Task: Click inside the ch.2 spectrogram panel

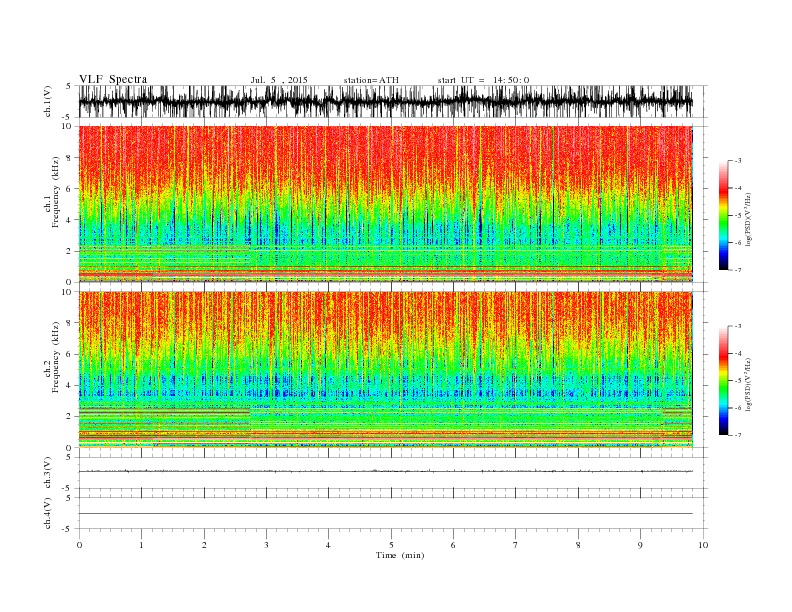Action: 386,369
